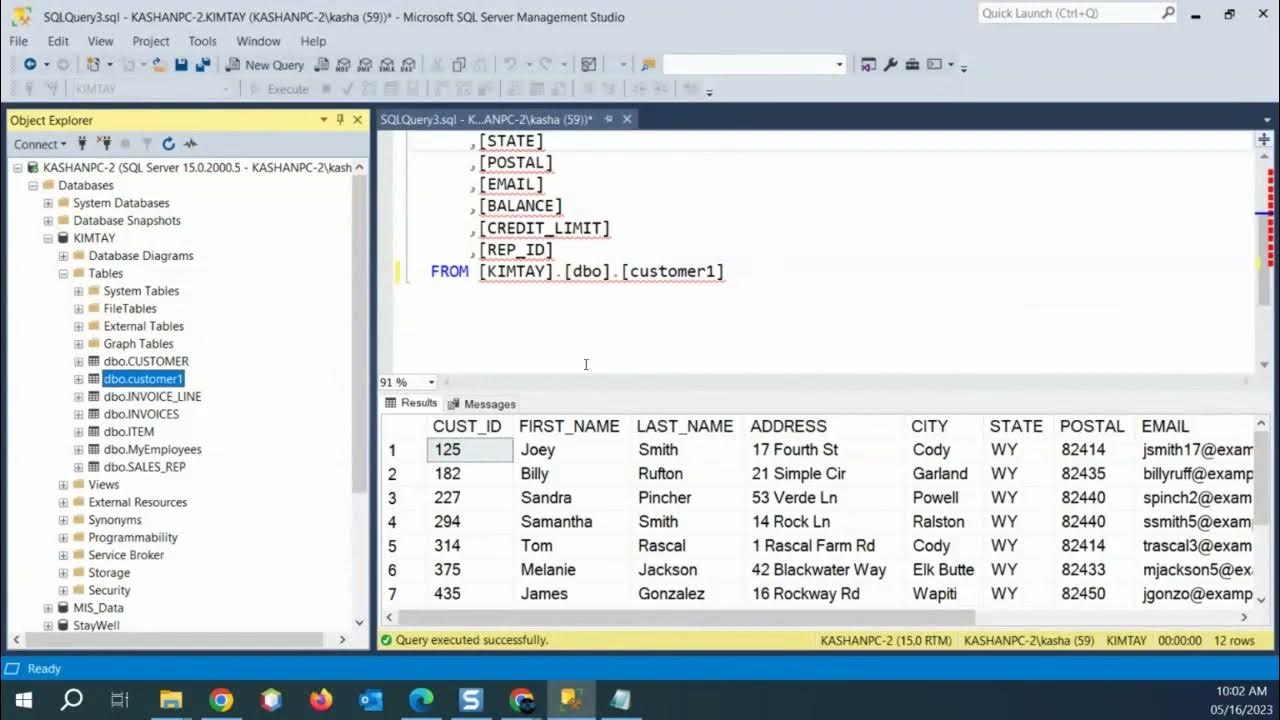The image size is (1280, 720).
Task: Click the Disconnect icon in Object Explorer
Action: (x=105, y=144)
